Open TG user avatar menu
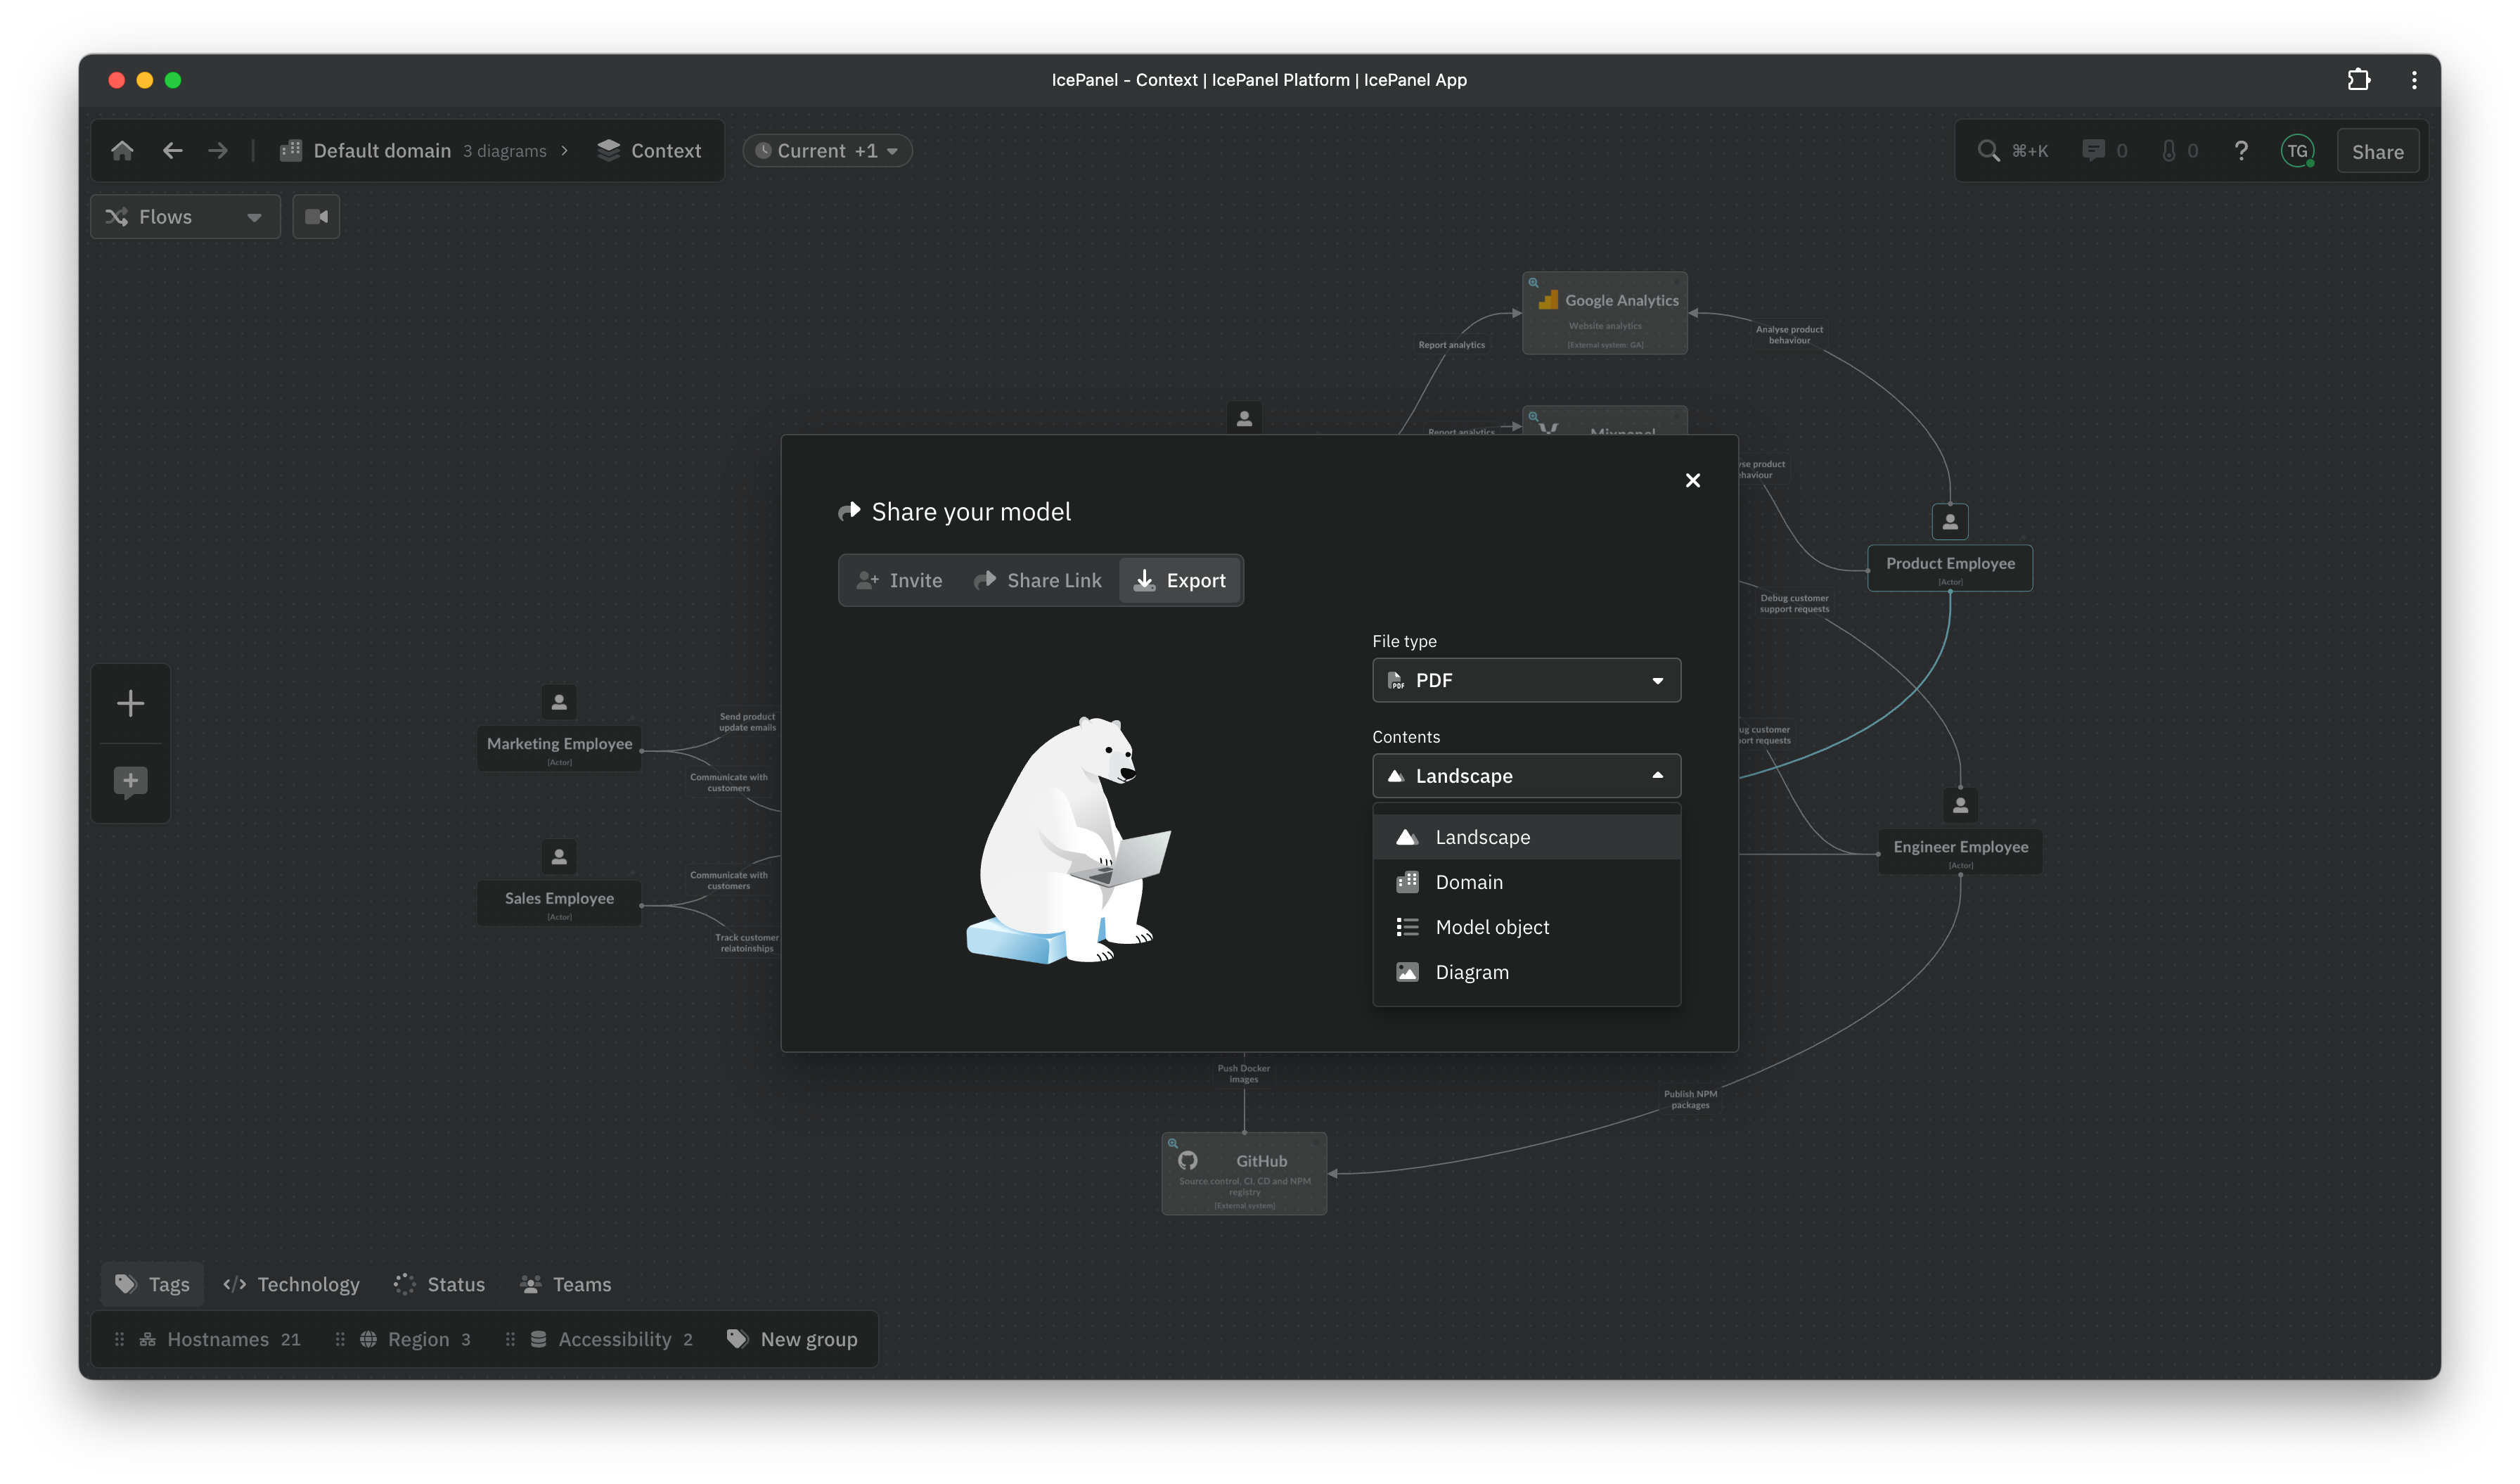This screenshot has width=2520, height=1484. click(2297, 152)
